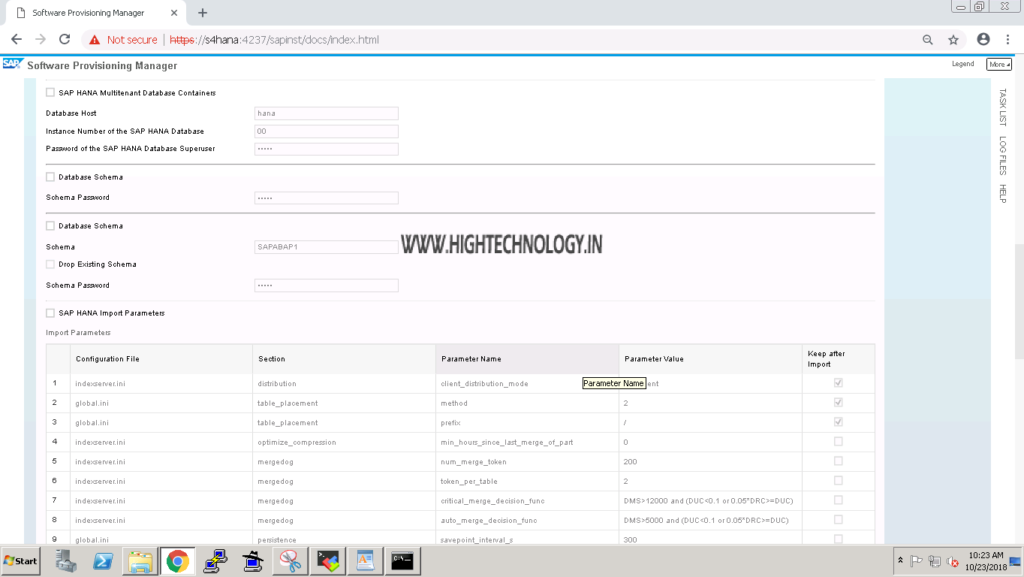
Task: Click the Parameter Value column header
Action: 711,359
